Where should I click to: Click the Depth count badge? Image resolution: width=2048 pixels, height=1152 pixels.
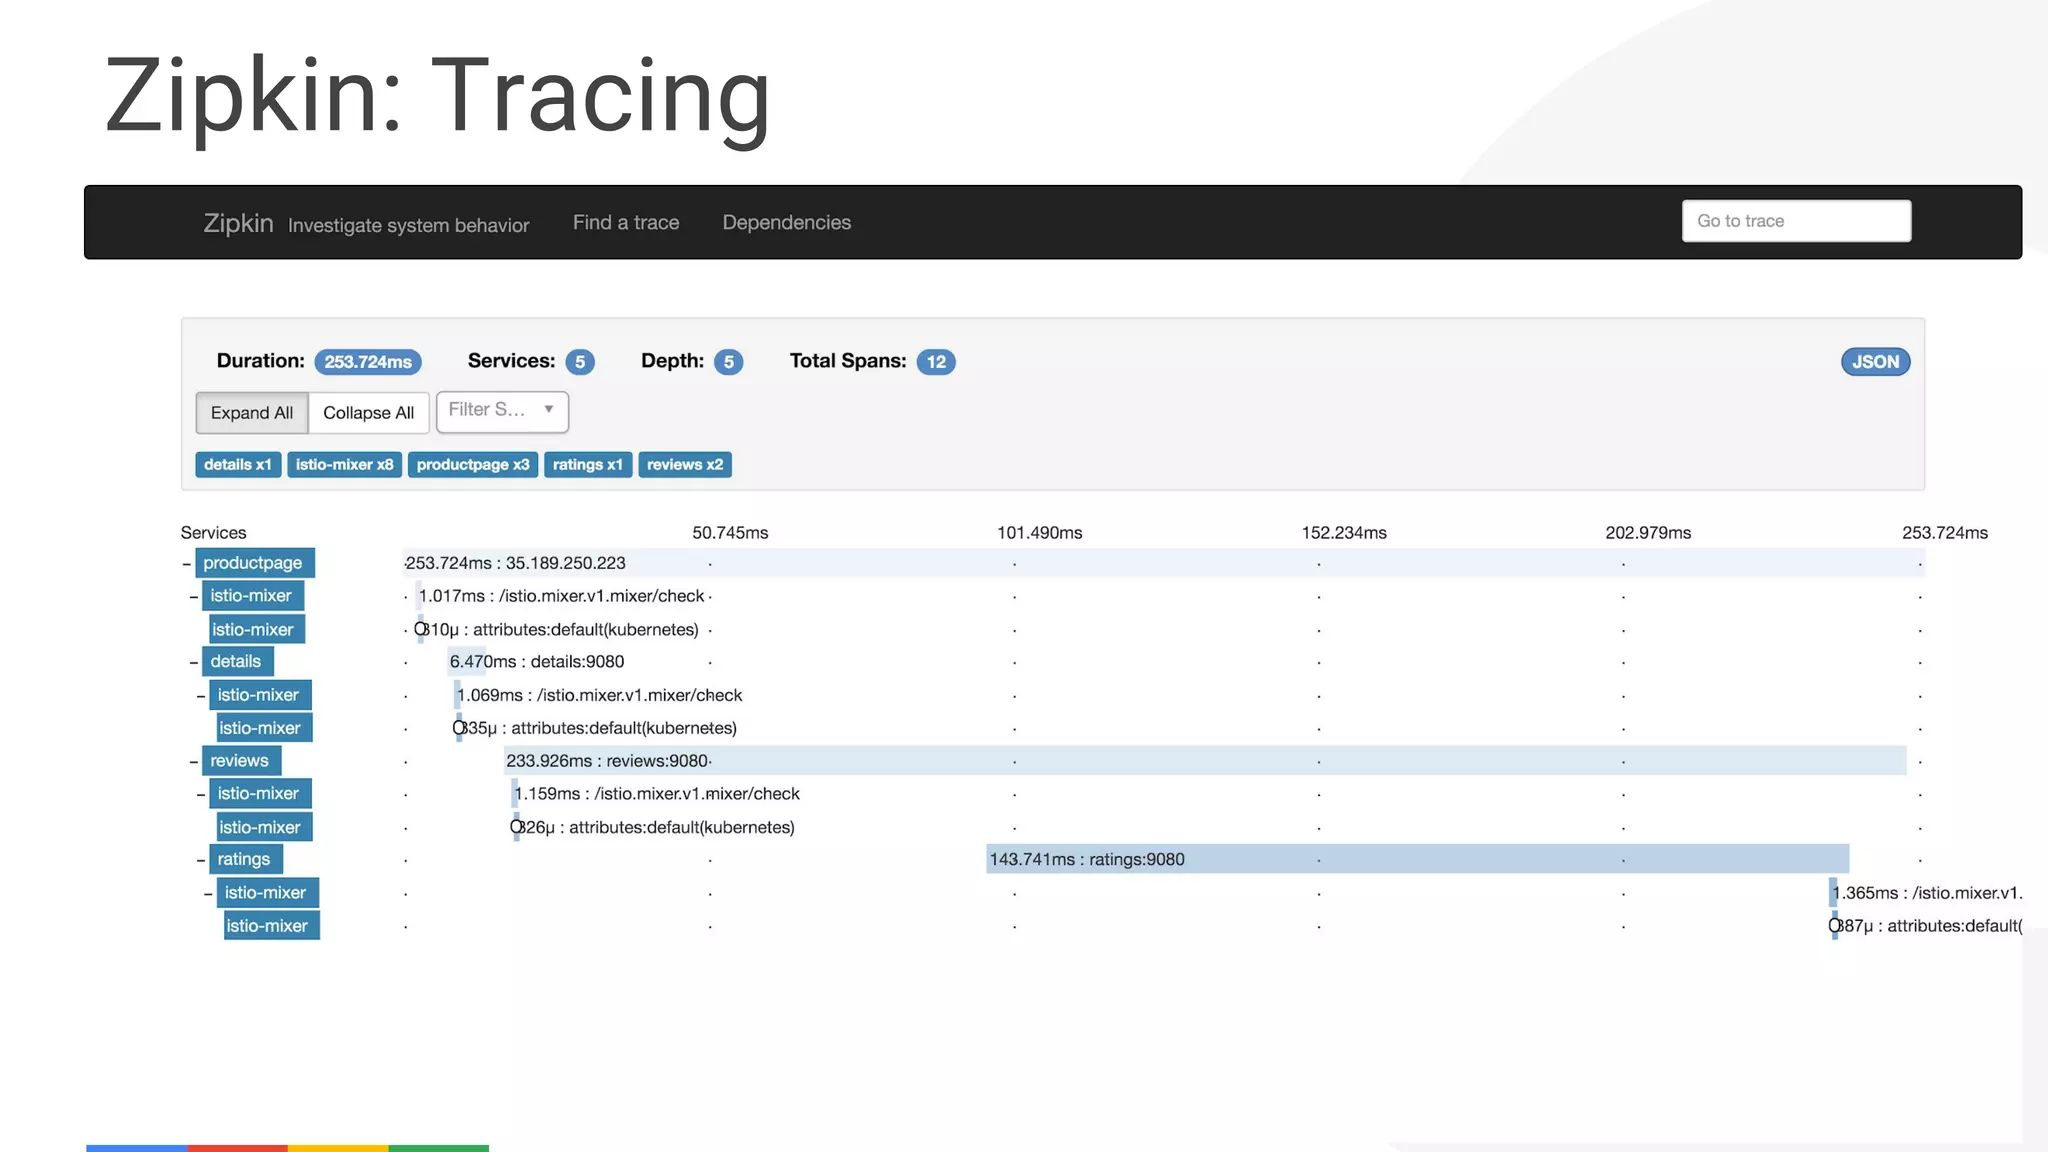tap(729, 362)
